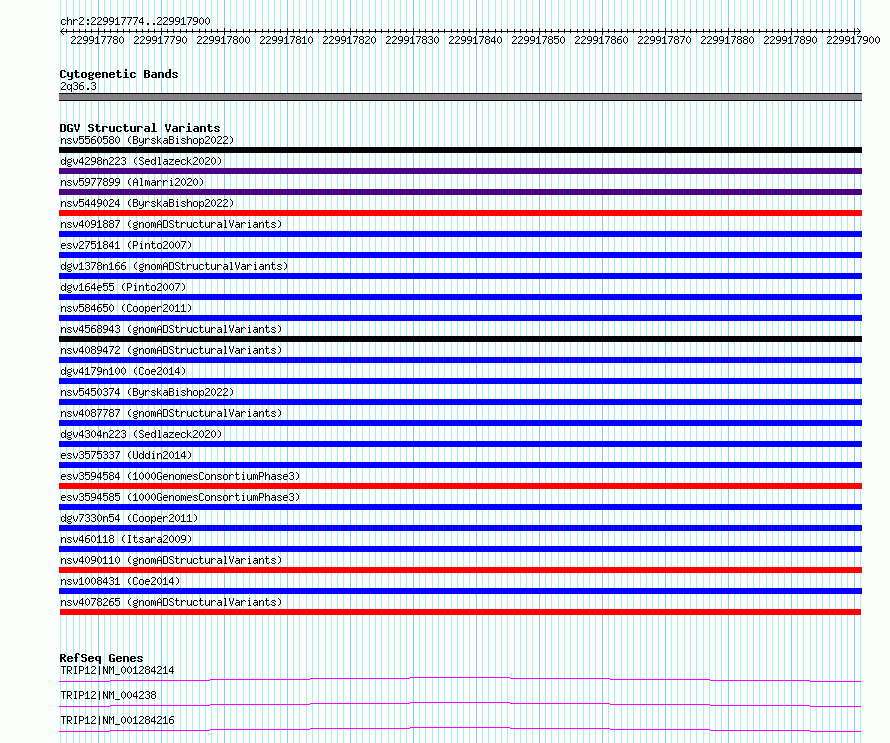
Task: Click the blue bar under nsv4091887
Action: coord(460,234)
